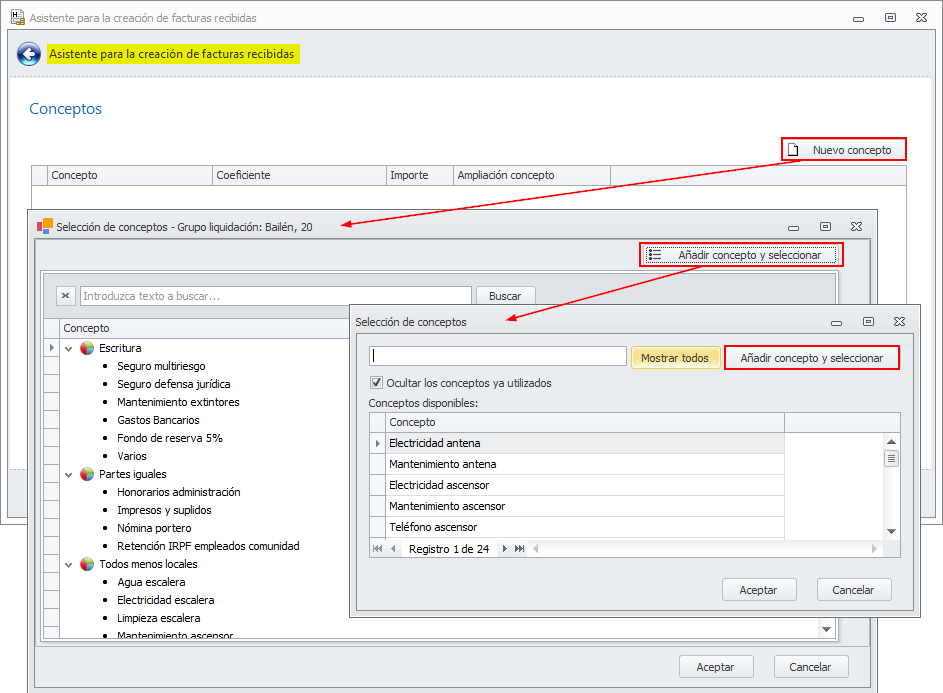
Task: Click the Escritura group pie icon
Action: (87, 348)
